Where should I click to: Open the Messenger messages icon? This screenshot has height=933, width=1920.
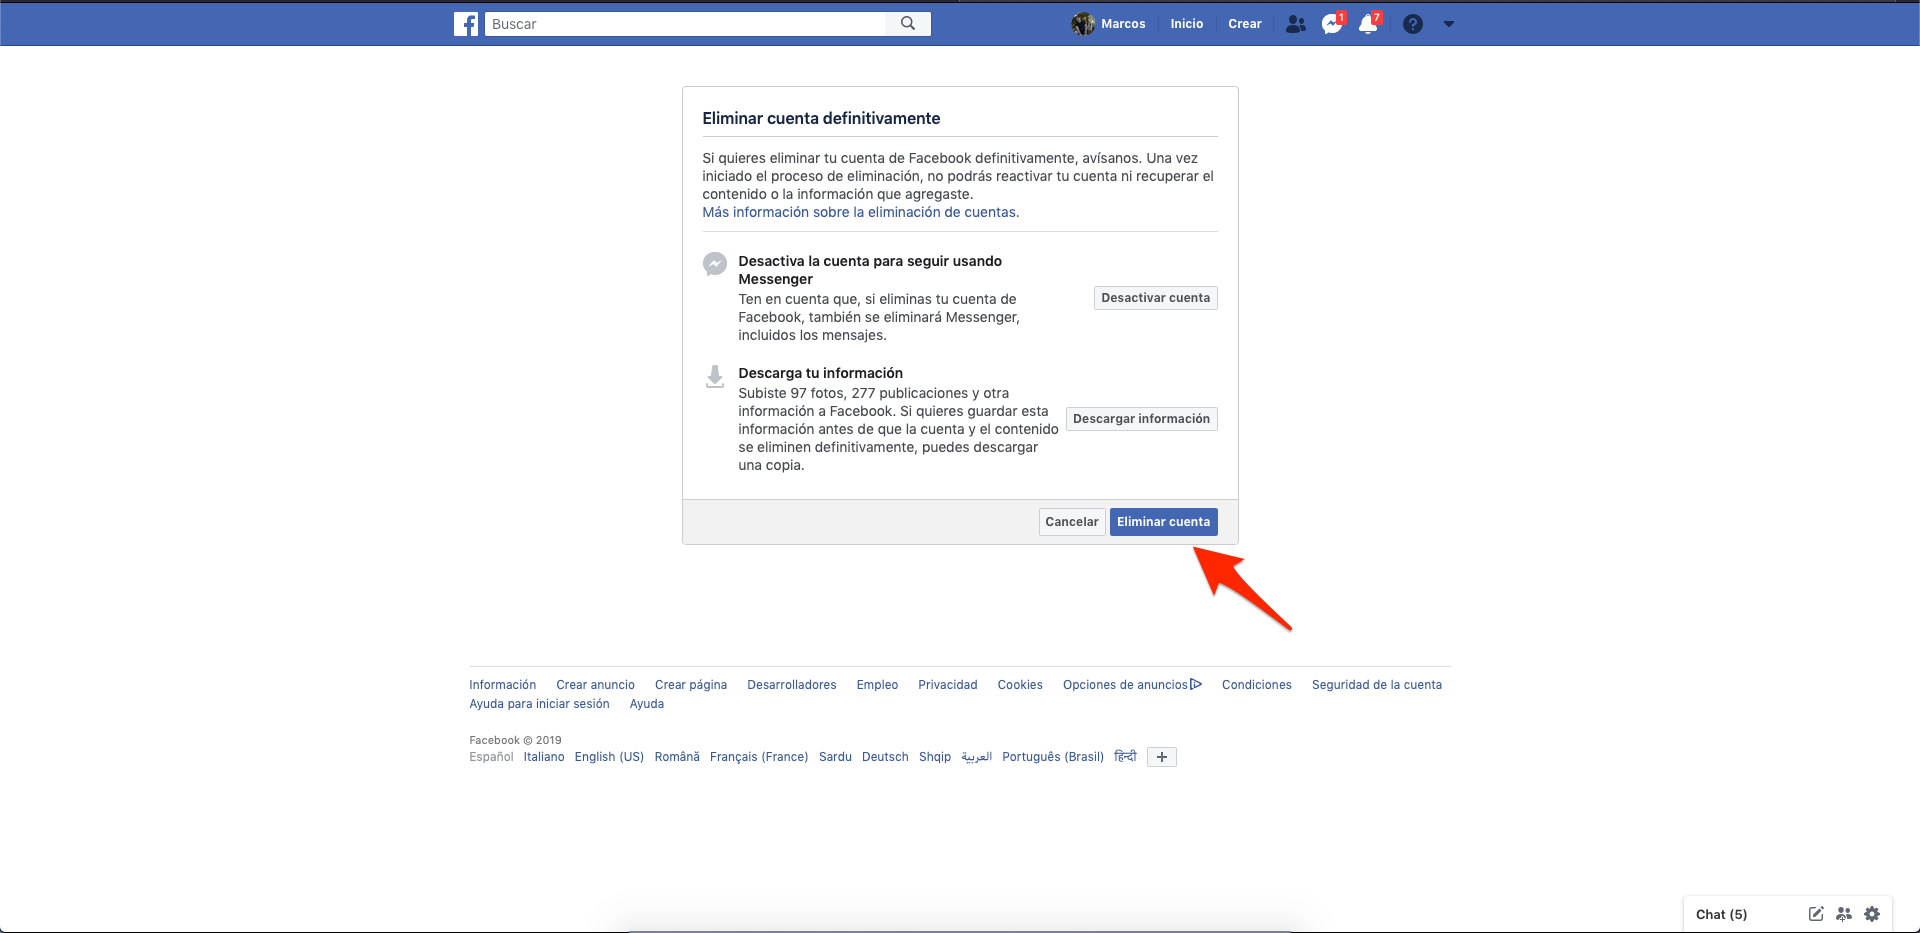click(1331, 24)
